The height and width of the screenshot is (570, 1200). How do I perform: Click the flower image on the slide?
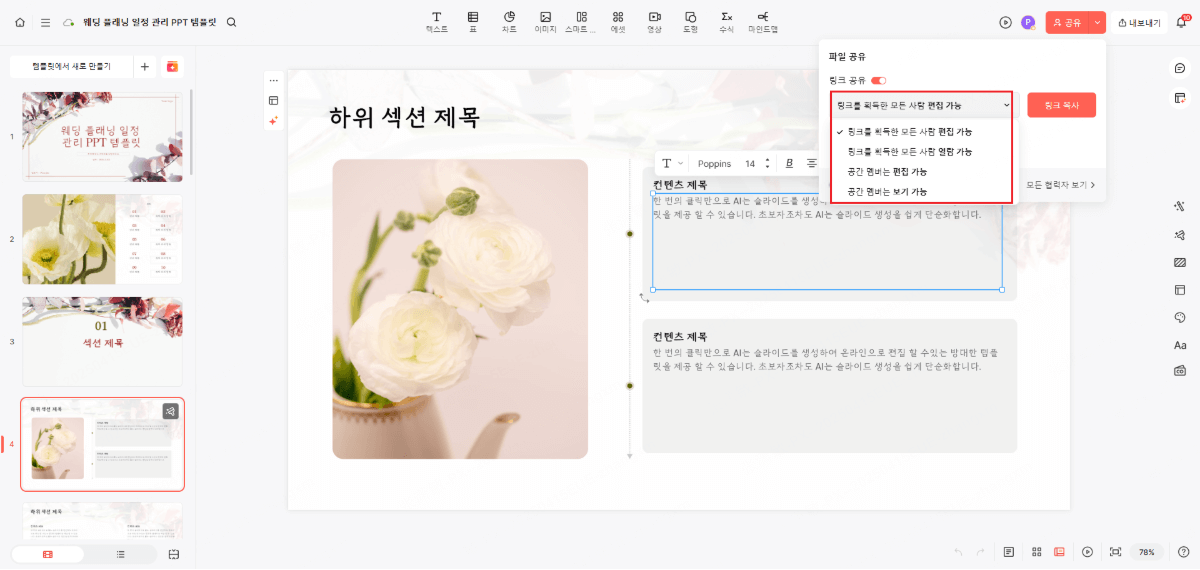tap(460, 309)
